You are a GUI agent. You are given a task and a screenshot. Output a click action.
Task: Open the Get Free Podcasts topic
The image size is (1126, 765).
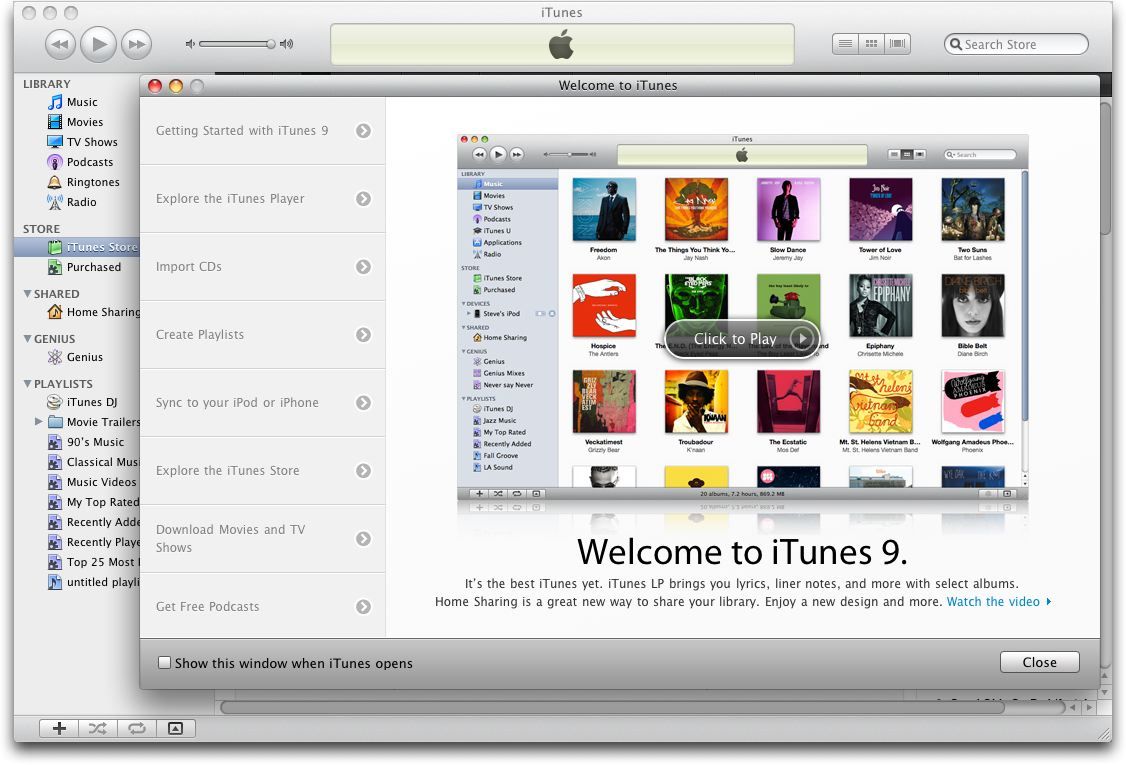pyautogui.click(x=263, y=606)
